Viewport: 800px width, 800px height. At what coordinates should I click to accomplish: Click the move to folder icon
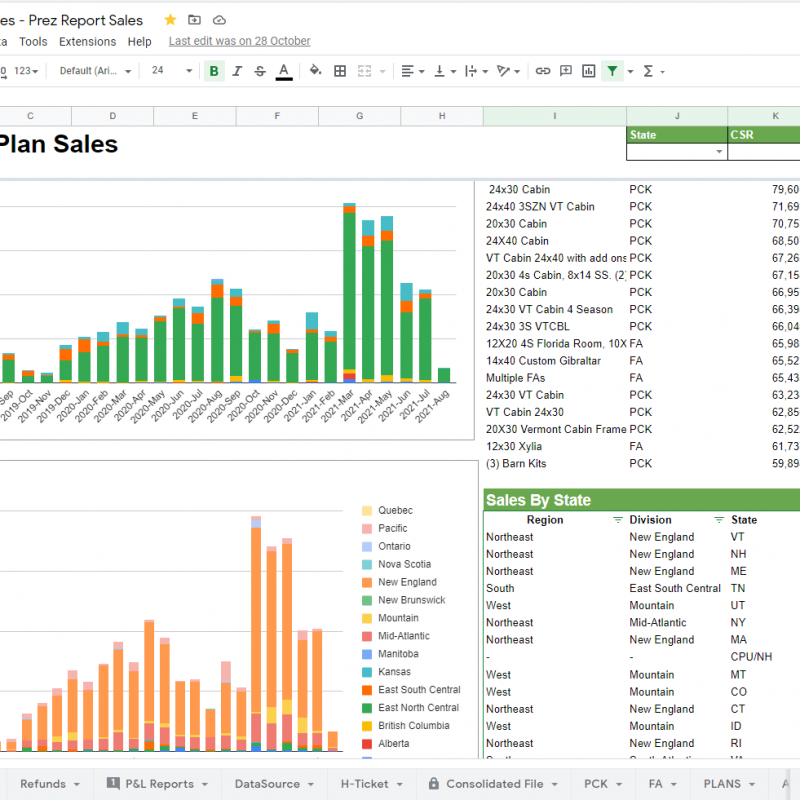[x=194, y=20]
